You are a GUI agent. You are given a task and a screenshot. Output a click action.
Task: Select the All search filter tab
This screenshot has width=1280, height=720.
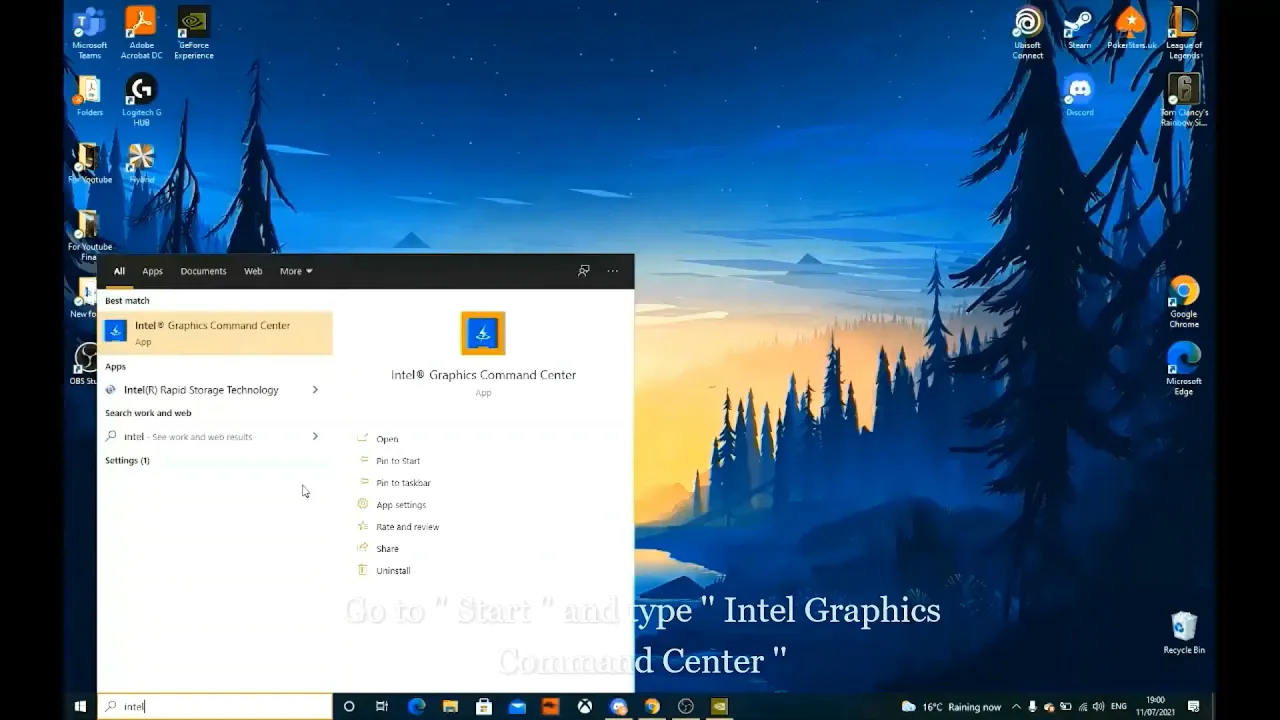click(119, 271)
